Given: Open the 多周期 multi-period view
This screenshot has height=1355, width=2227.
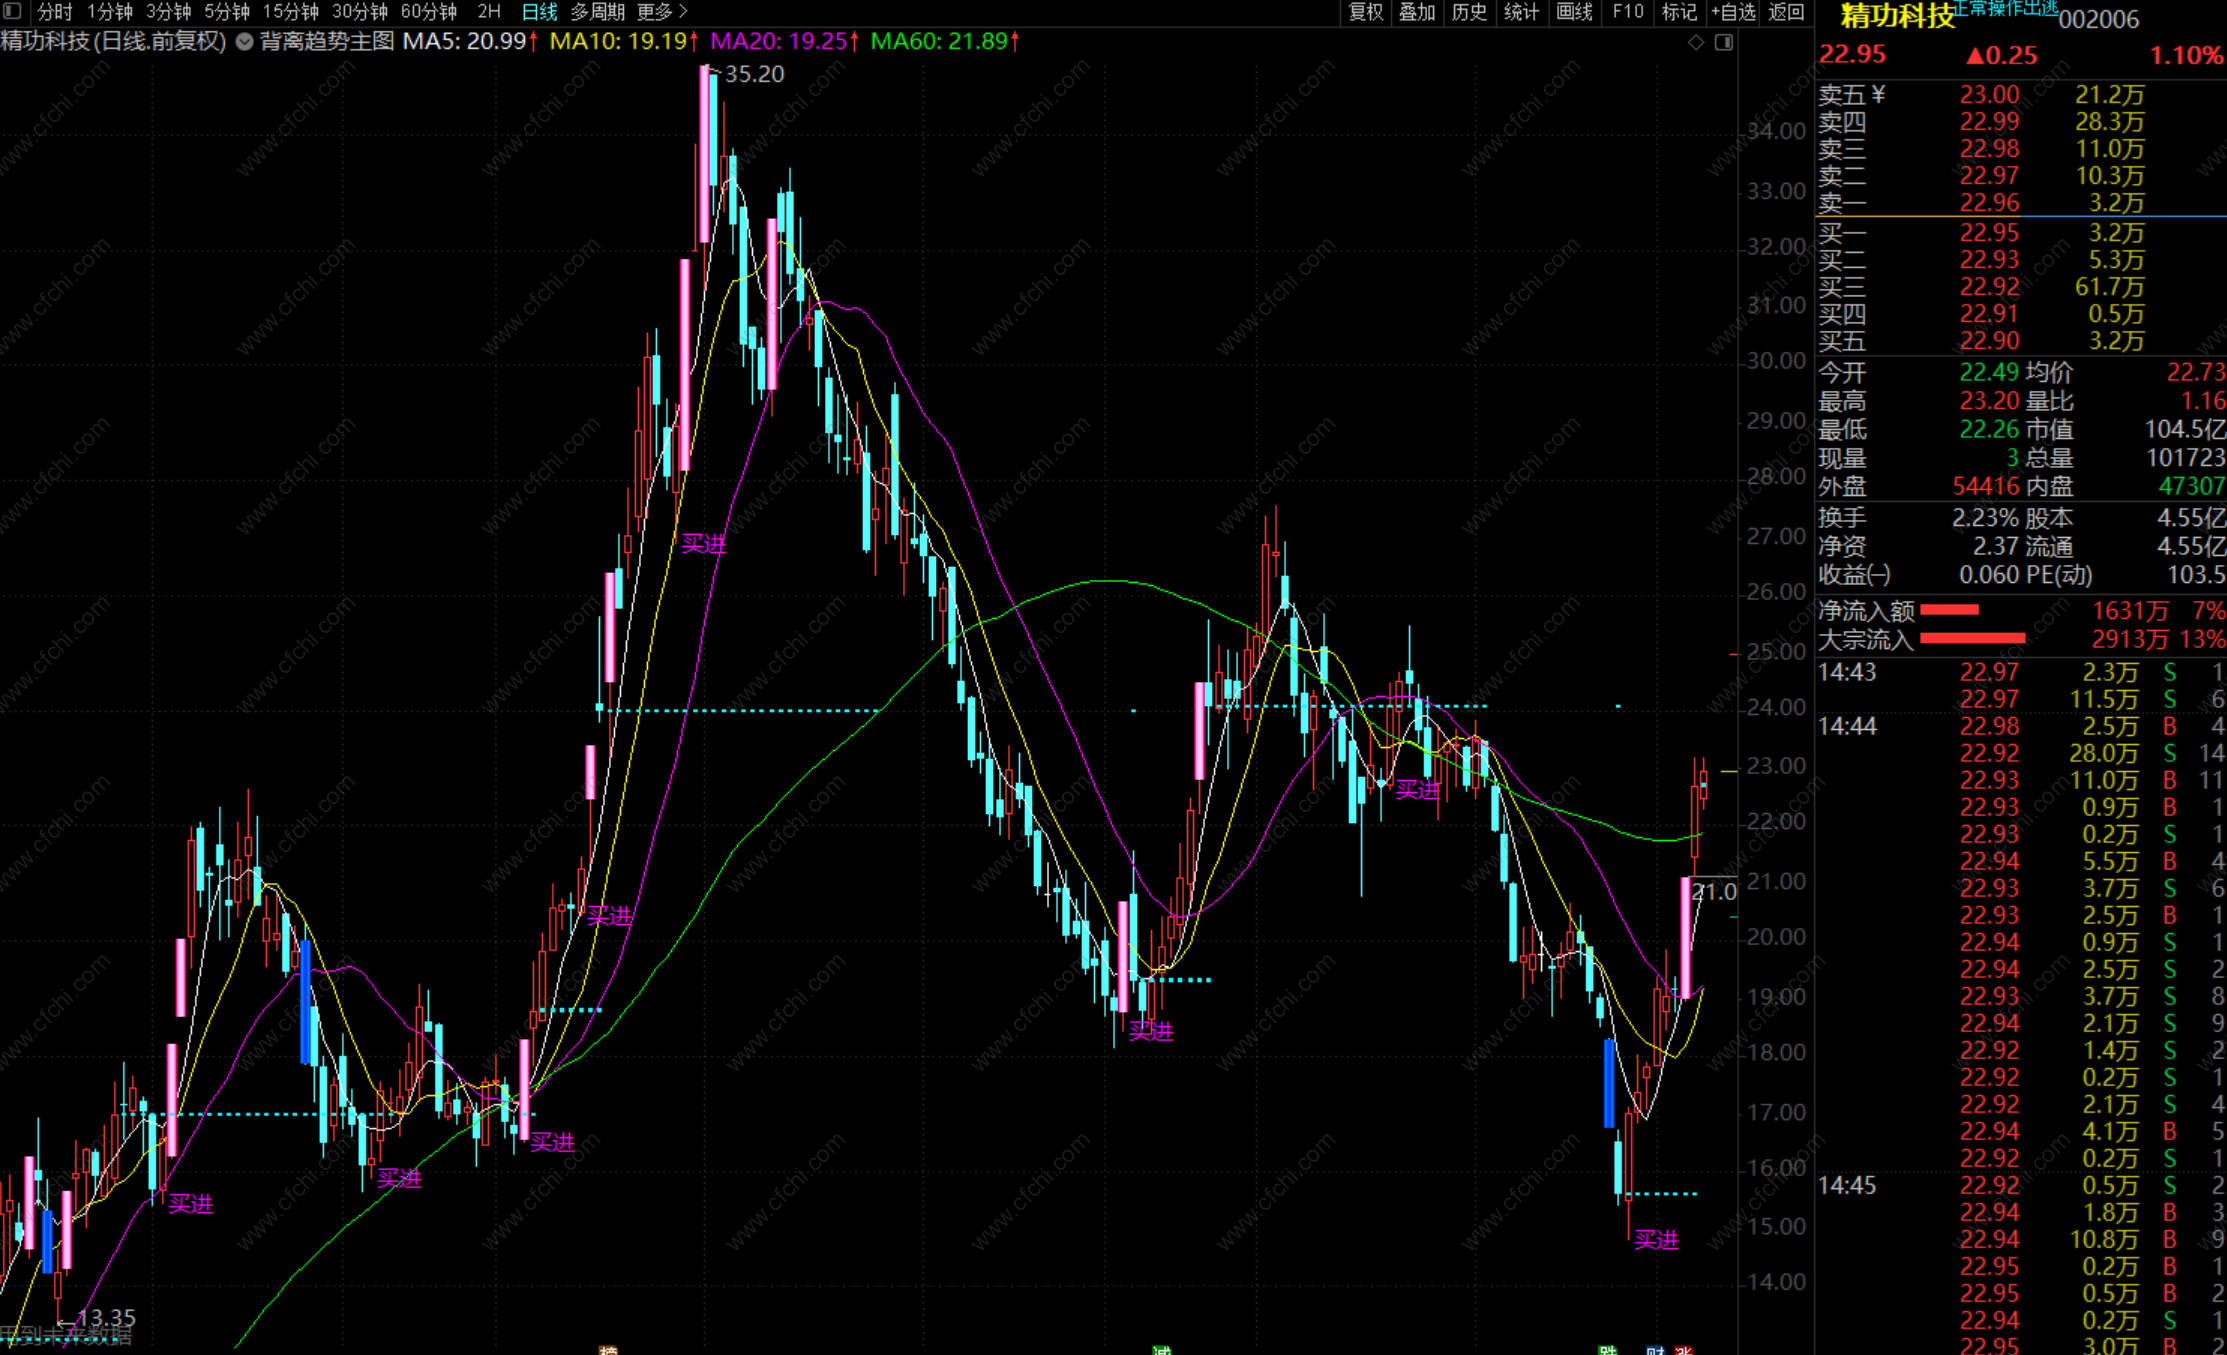Looking at the screenshot, I should click(x=597, y=12).
